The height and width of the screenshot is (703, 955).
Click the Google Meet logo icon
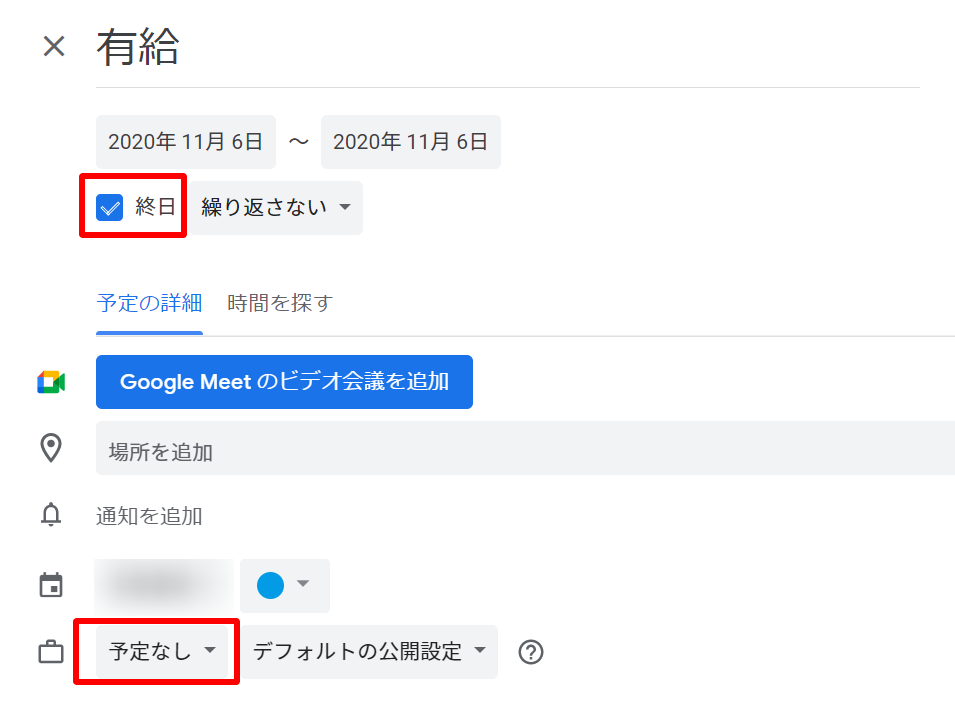[51, 382]
